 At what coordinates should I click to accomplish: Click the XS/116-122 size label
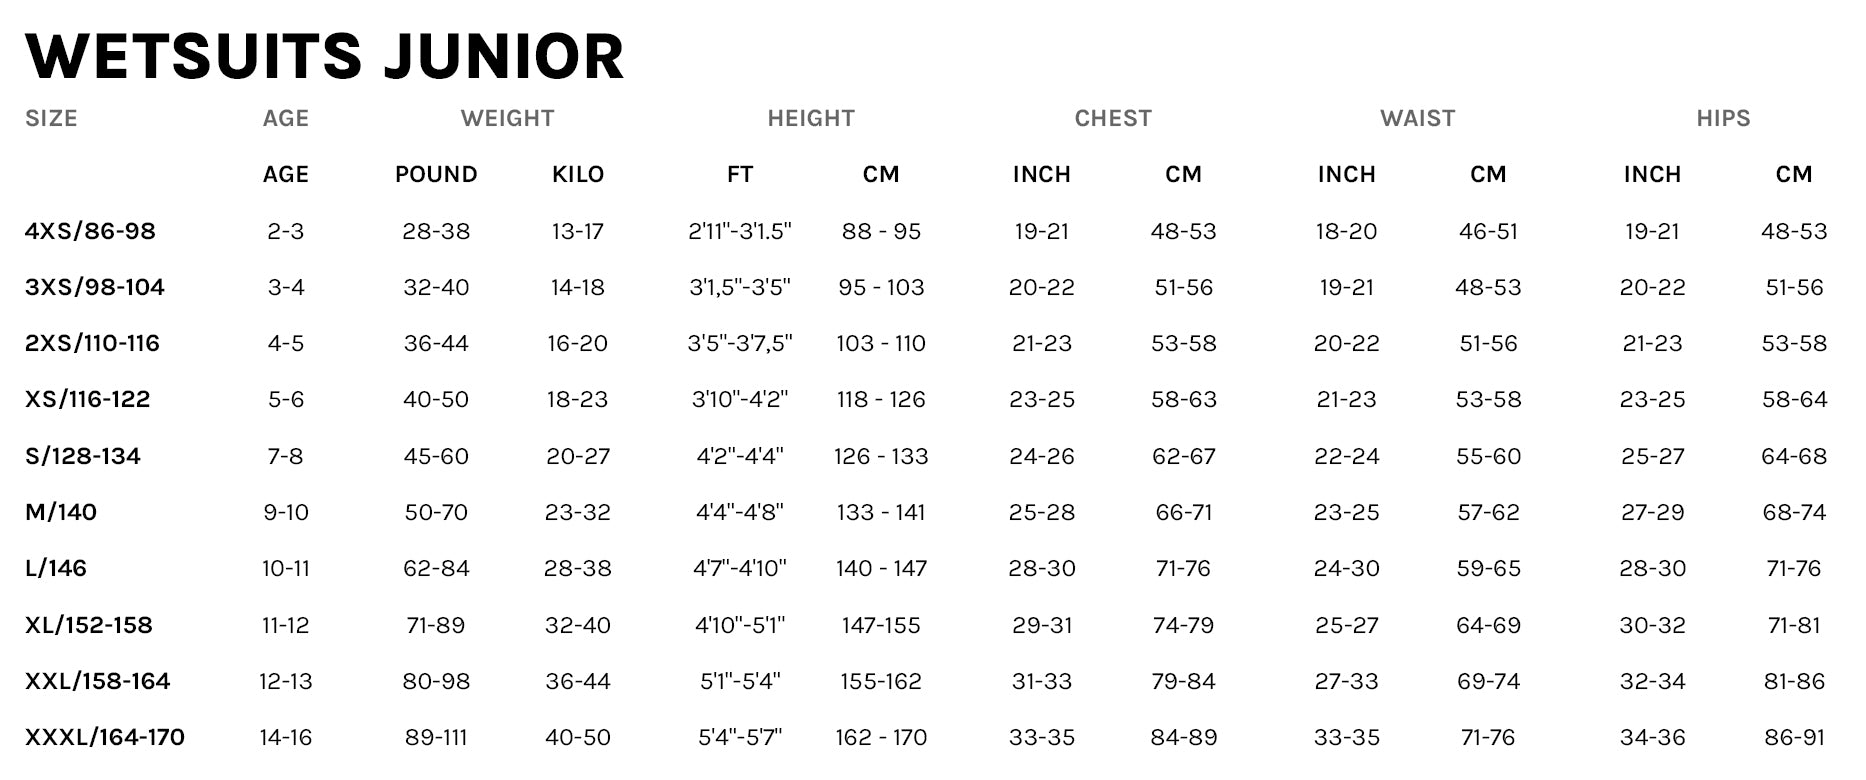[87, 399]
